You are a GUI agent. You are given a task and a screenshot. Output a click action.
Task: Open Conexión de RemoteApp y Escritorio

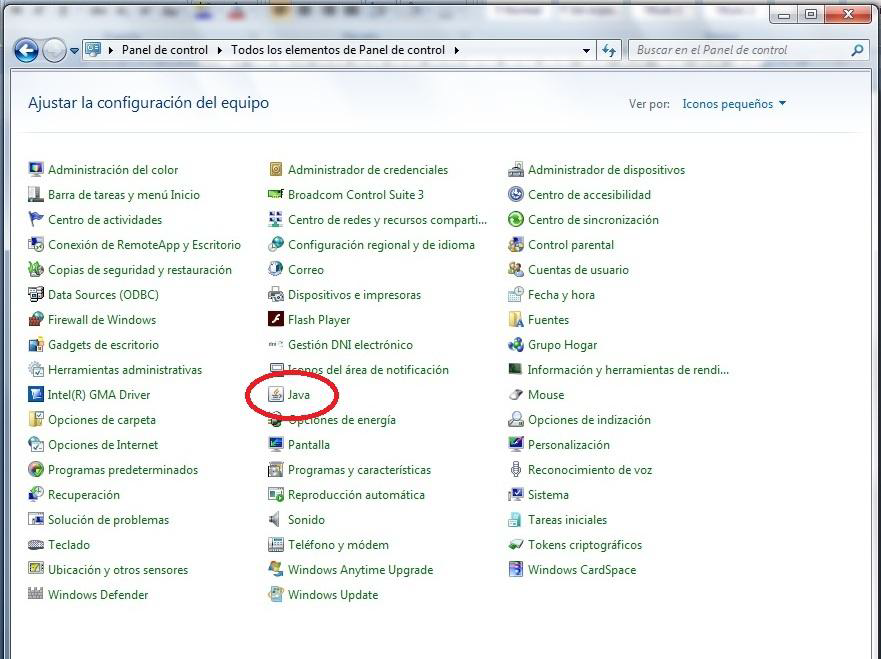[x=144, y=244]
